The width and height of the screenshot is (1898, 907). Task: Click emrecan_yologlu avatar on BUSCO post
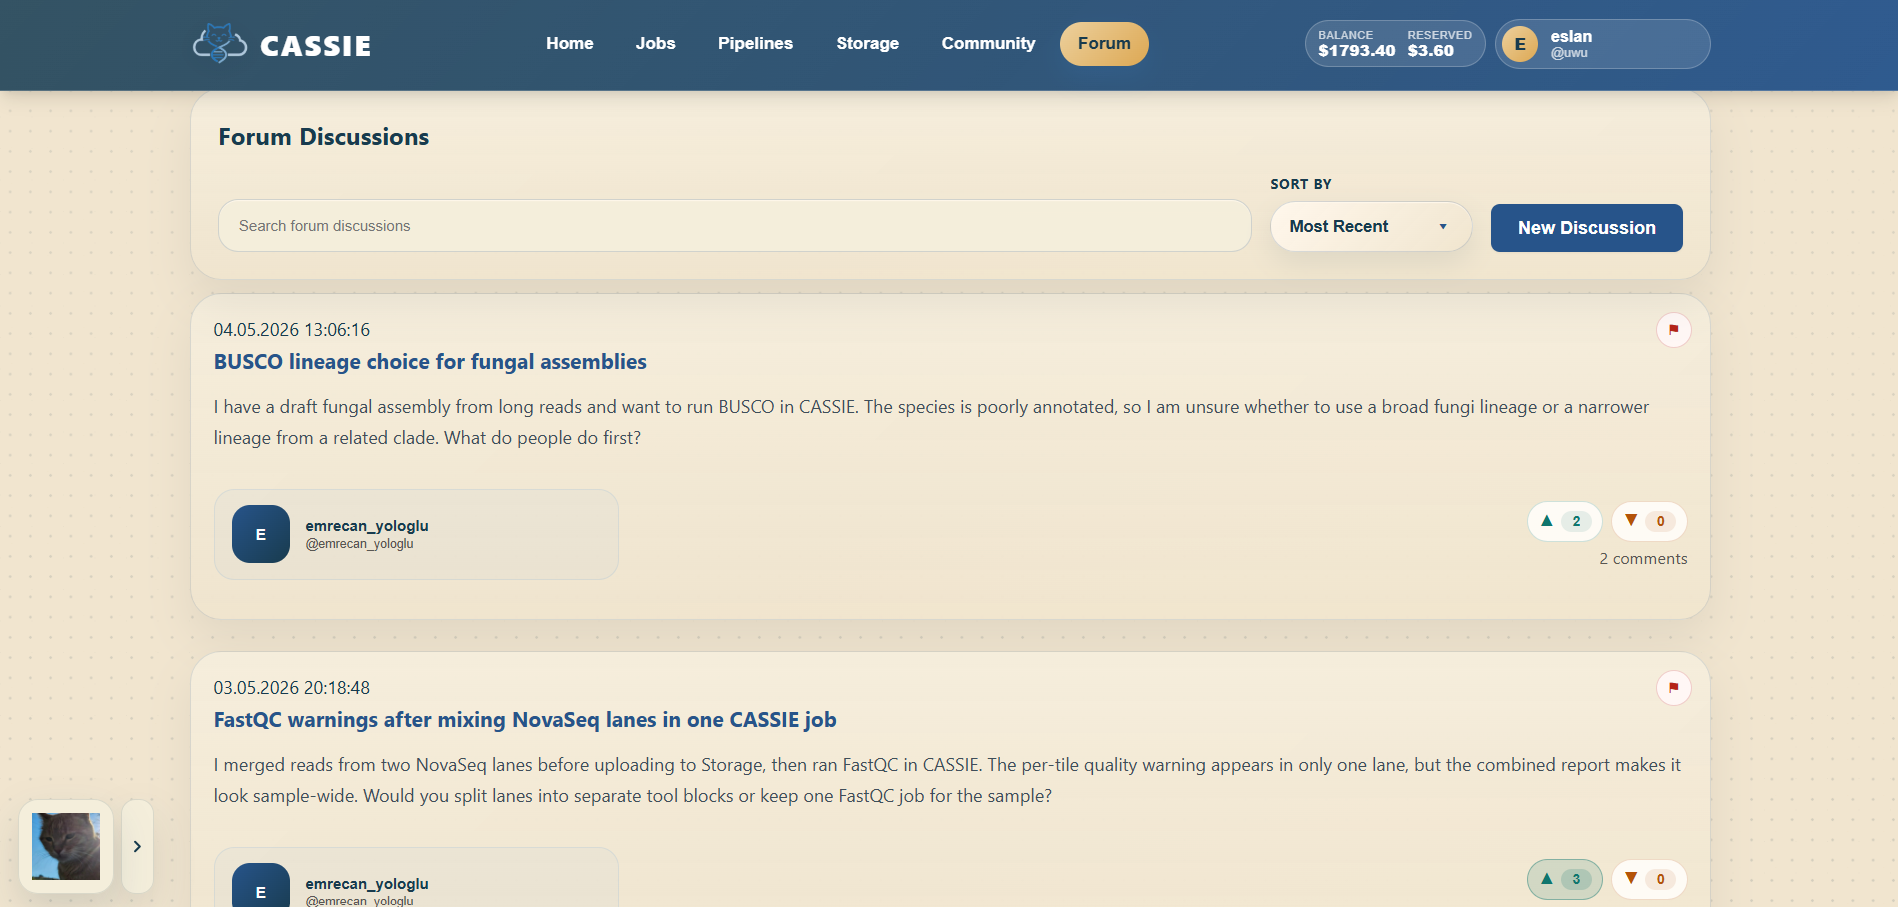click(261, 534)
